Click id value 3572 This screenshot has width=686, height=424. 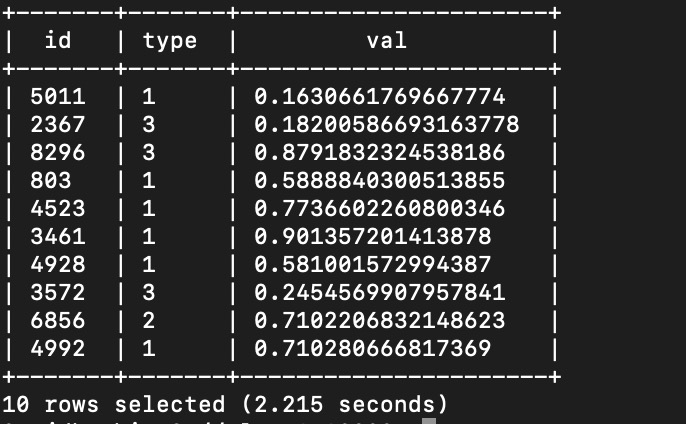[59, 293]
